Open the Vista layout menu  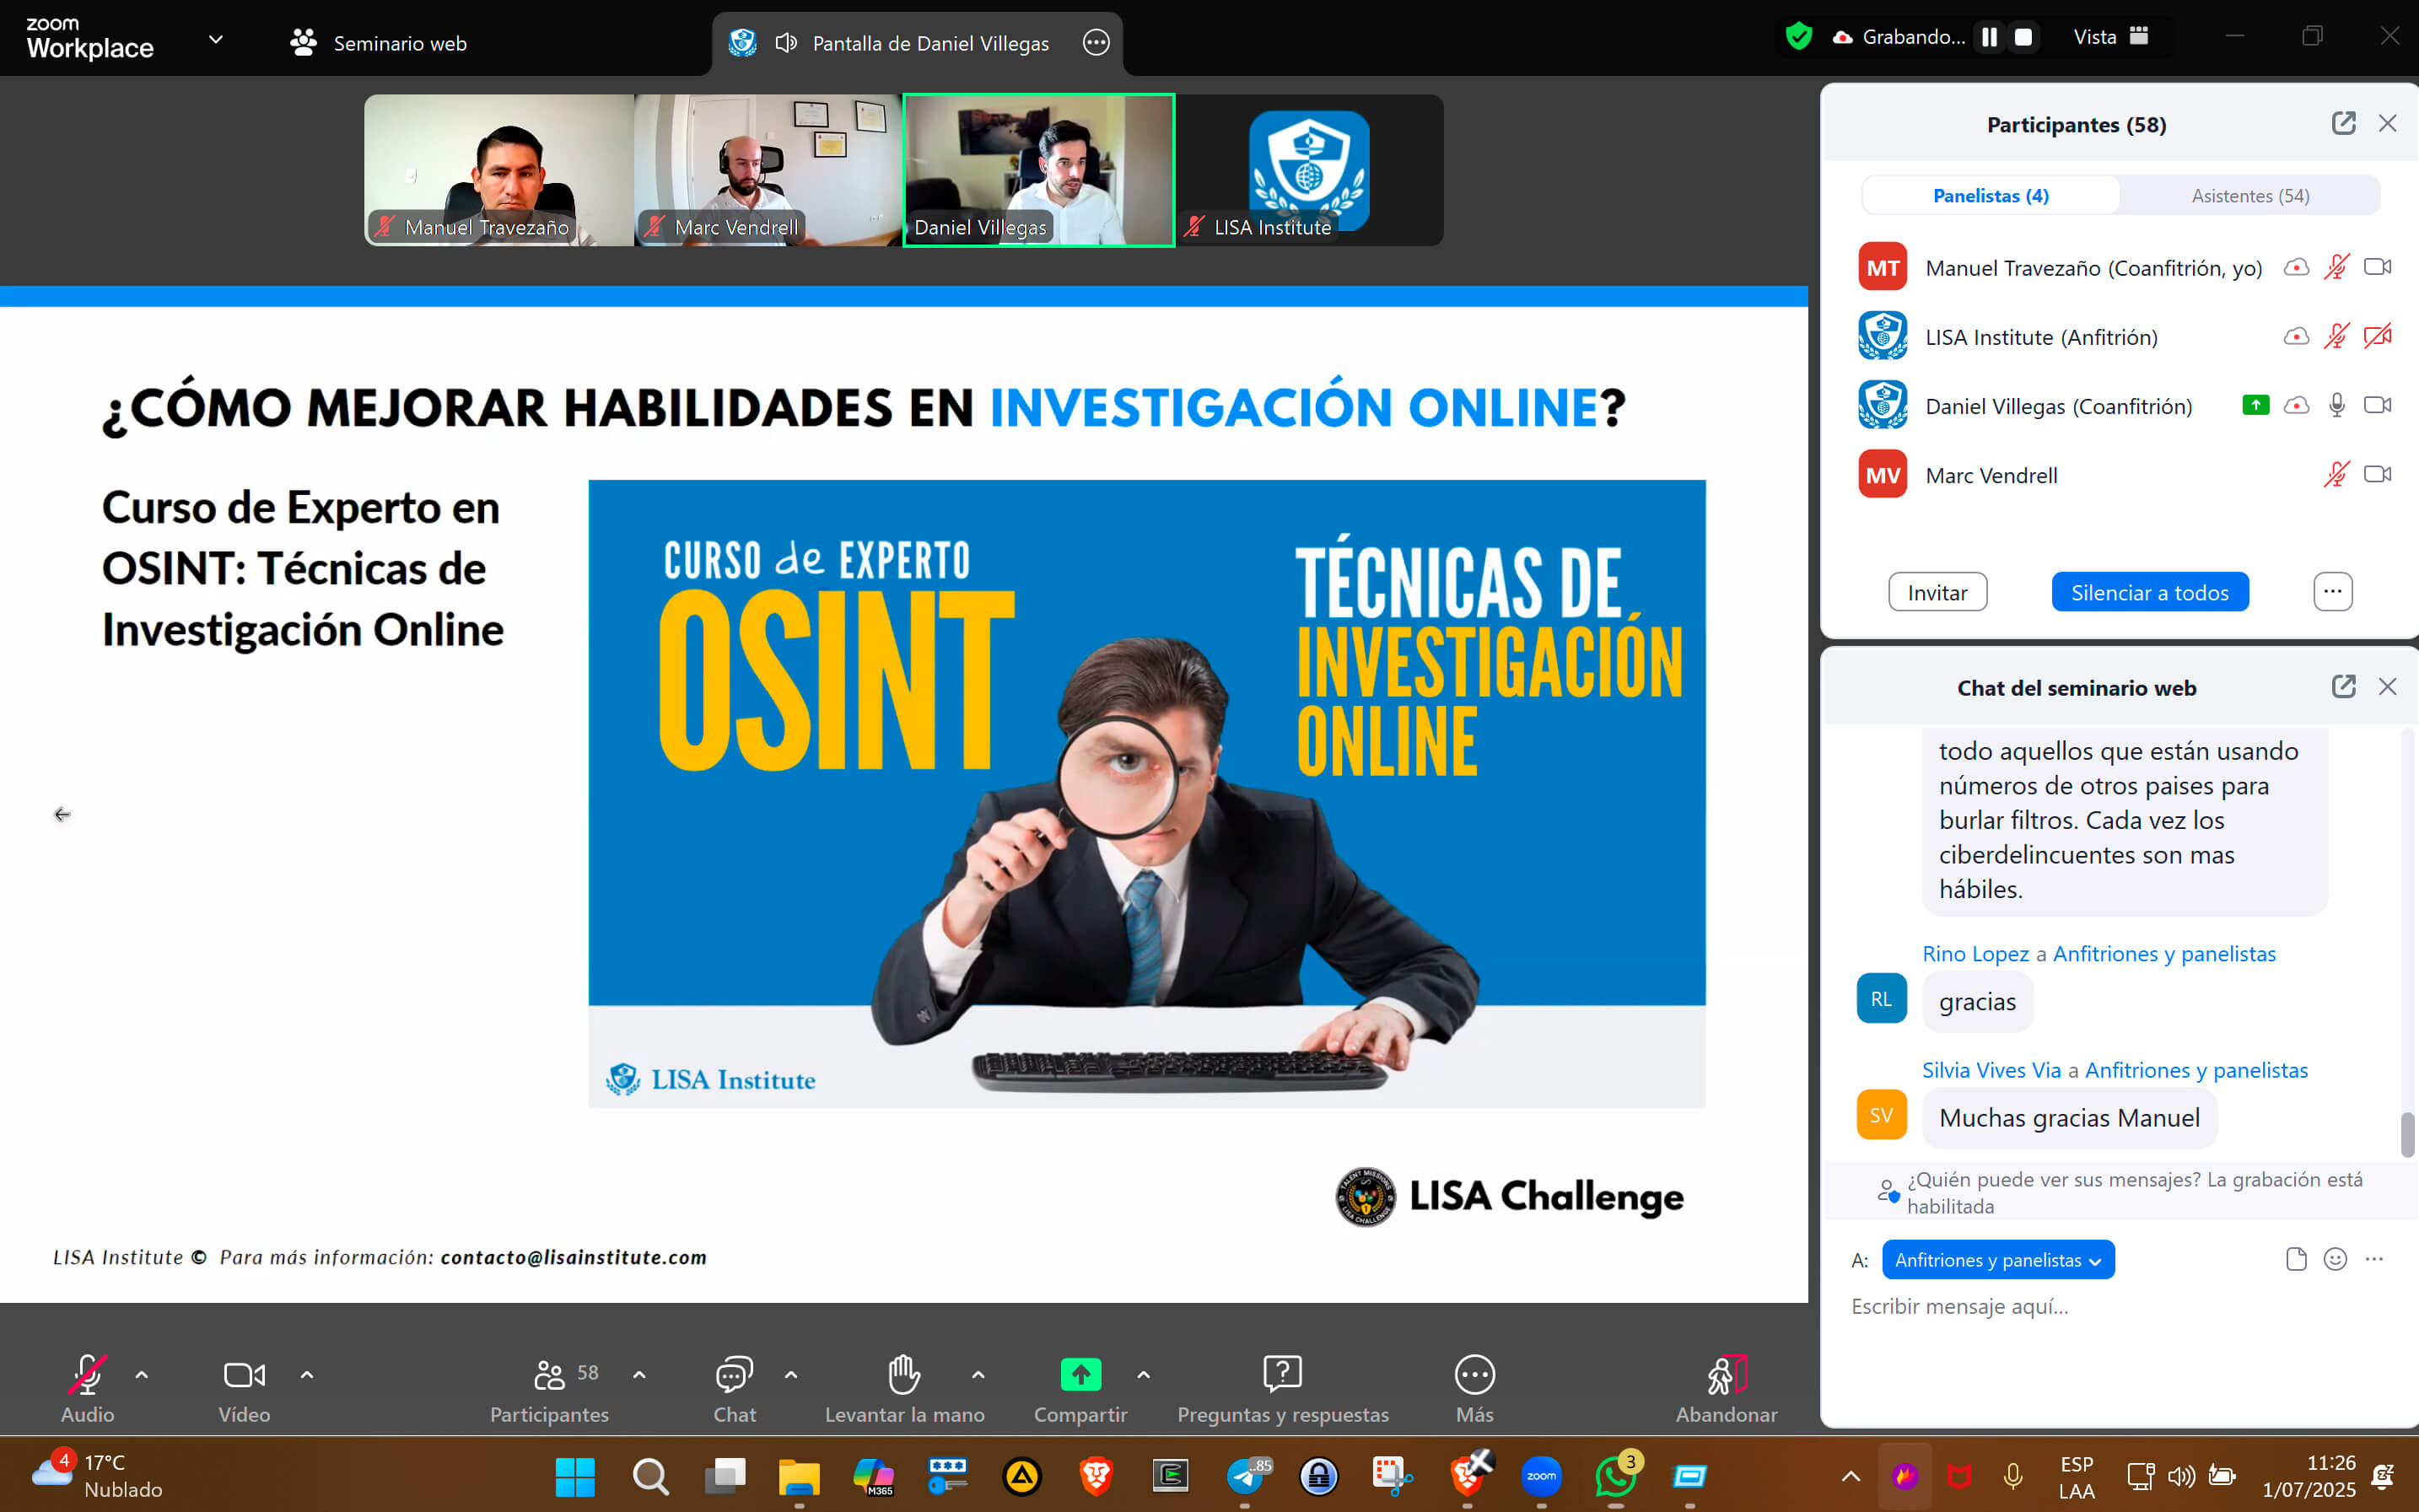(x=2110, y=37)
